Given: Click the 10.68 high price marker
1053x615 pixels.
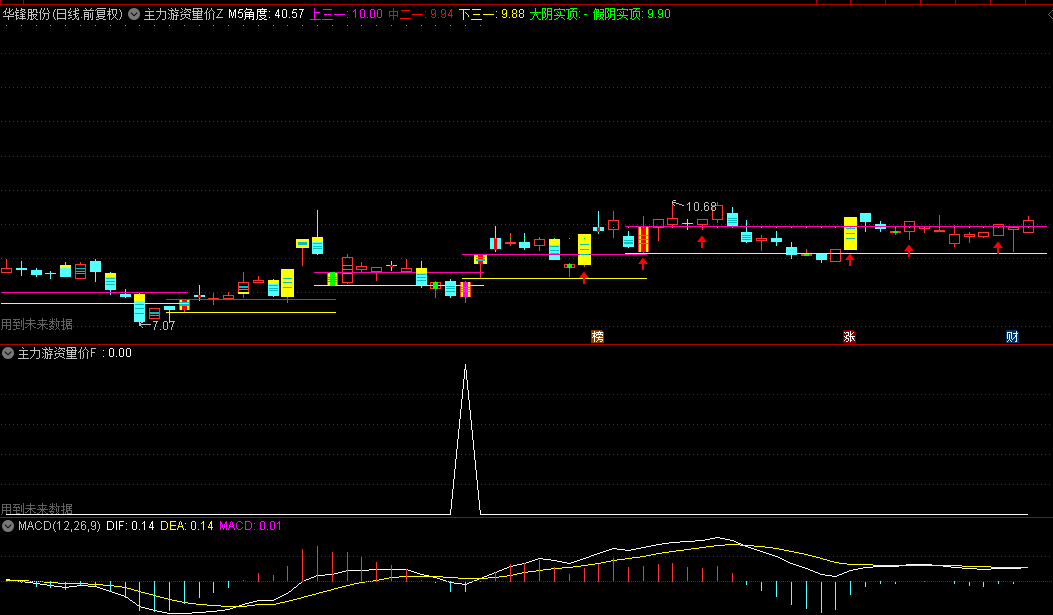Looking at the screenshot, I should [700, 207].
